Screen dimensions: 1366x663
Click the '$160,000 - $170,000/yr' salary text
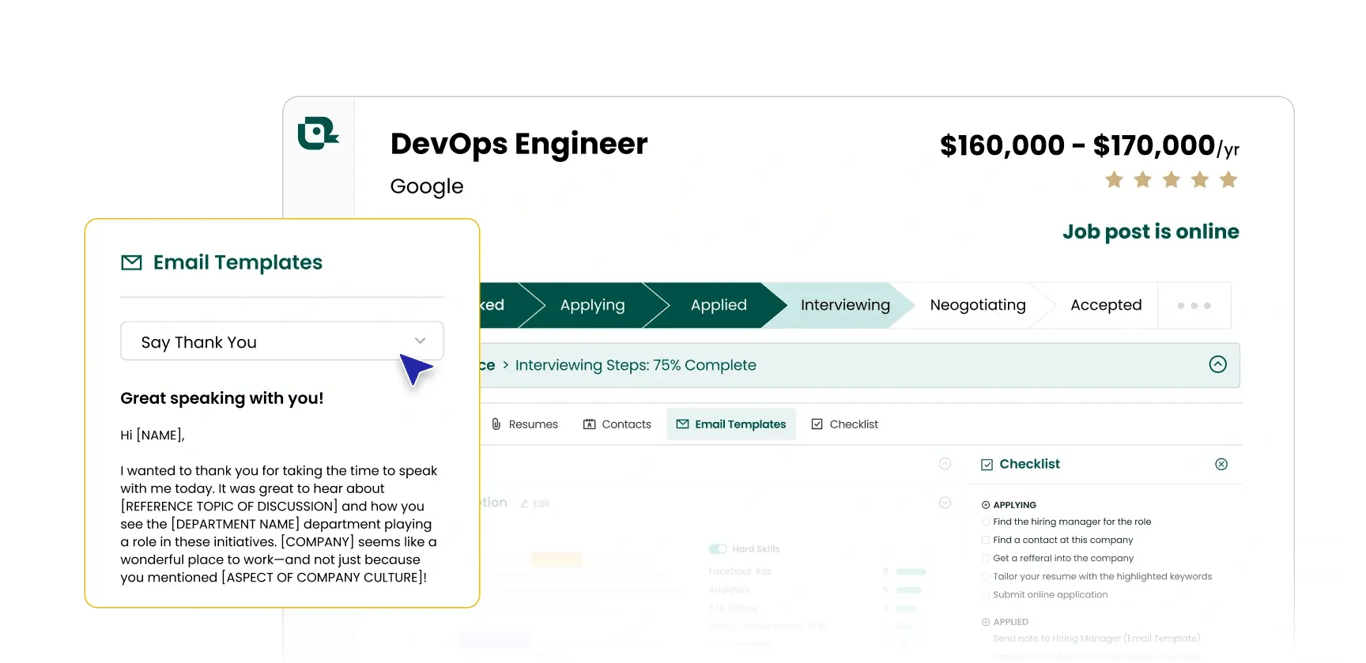pos(1089,146)
